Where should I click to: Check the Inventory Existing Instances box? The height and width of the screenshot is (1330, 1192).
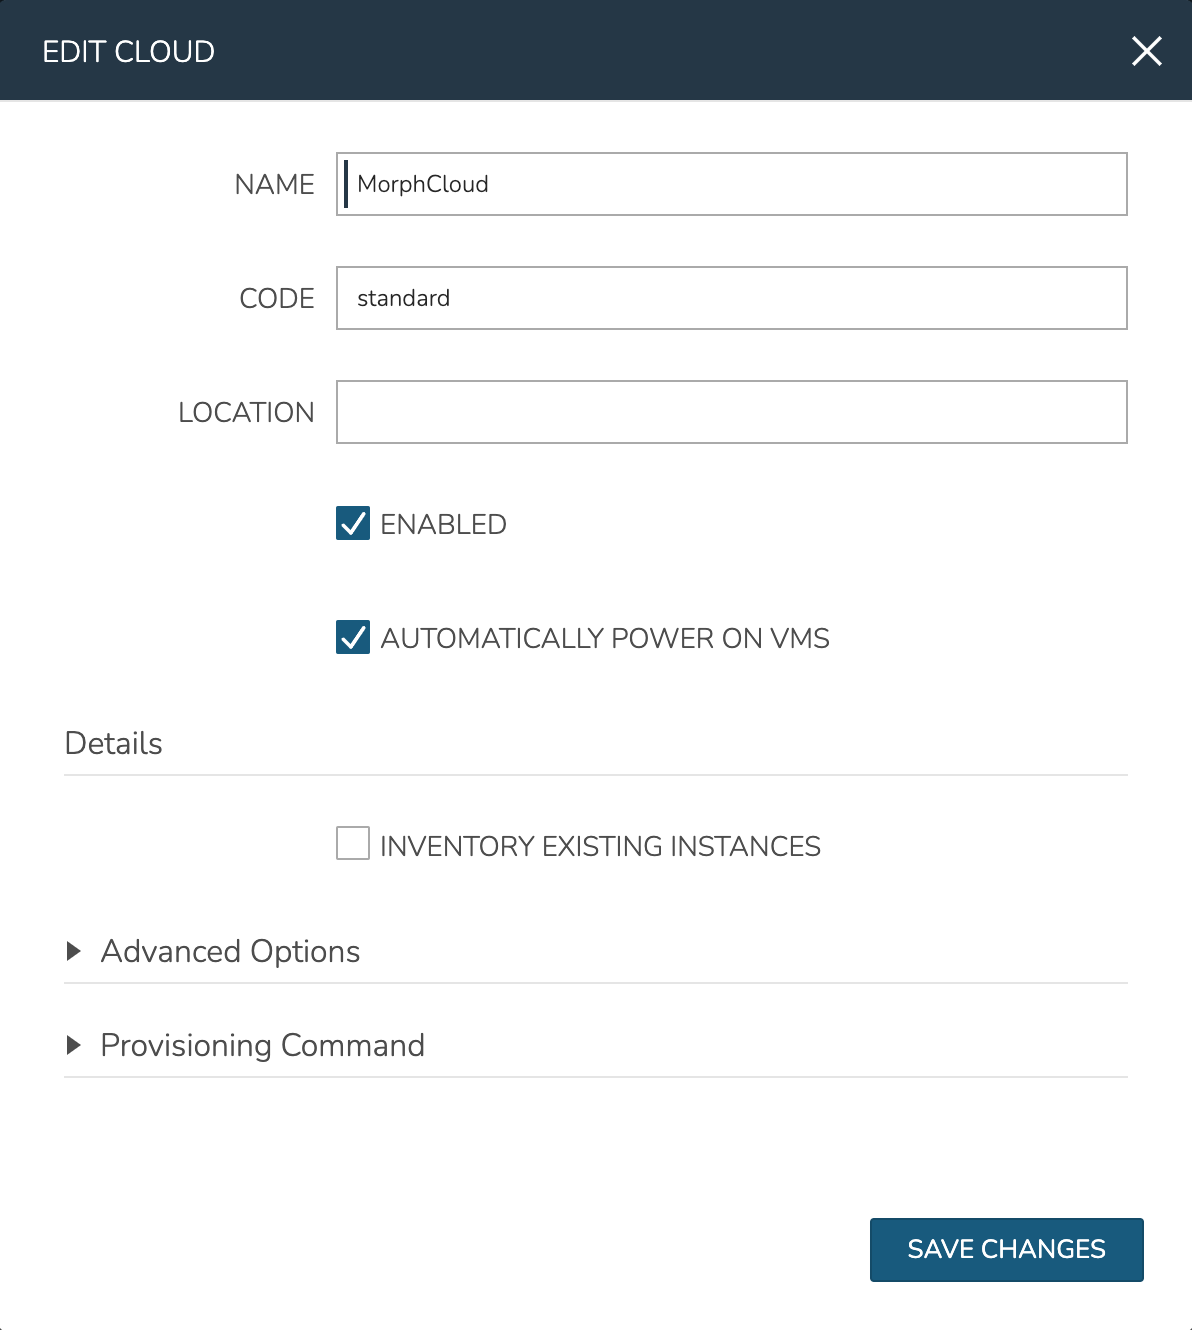pyautogui.click(x=353, y=843)
